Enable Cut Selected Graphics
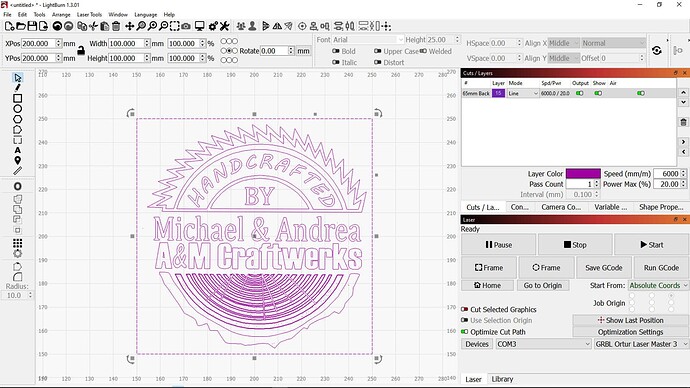The image size is (690, 388). point(464,309)
